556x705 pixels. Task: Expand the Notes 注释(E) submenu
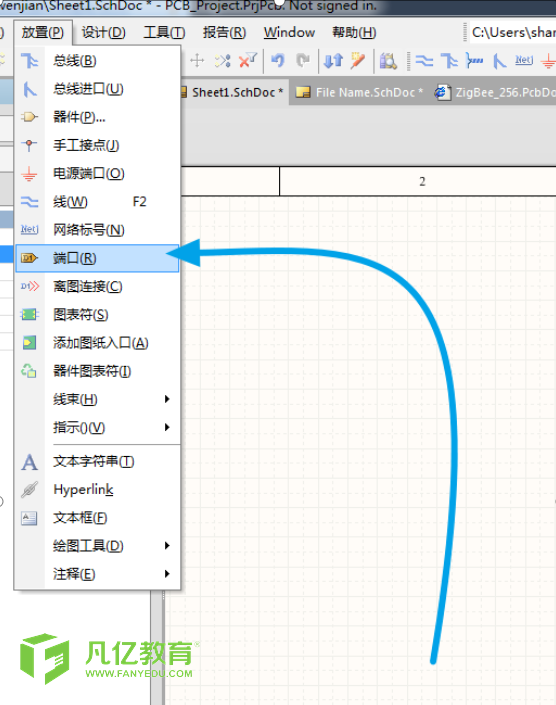pos(97,574)
